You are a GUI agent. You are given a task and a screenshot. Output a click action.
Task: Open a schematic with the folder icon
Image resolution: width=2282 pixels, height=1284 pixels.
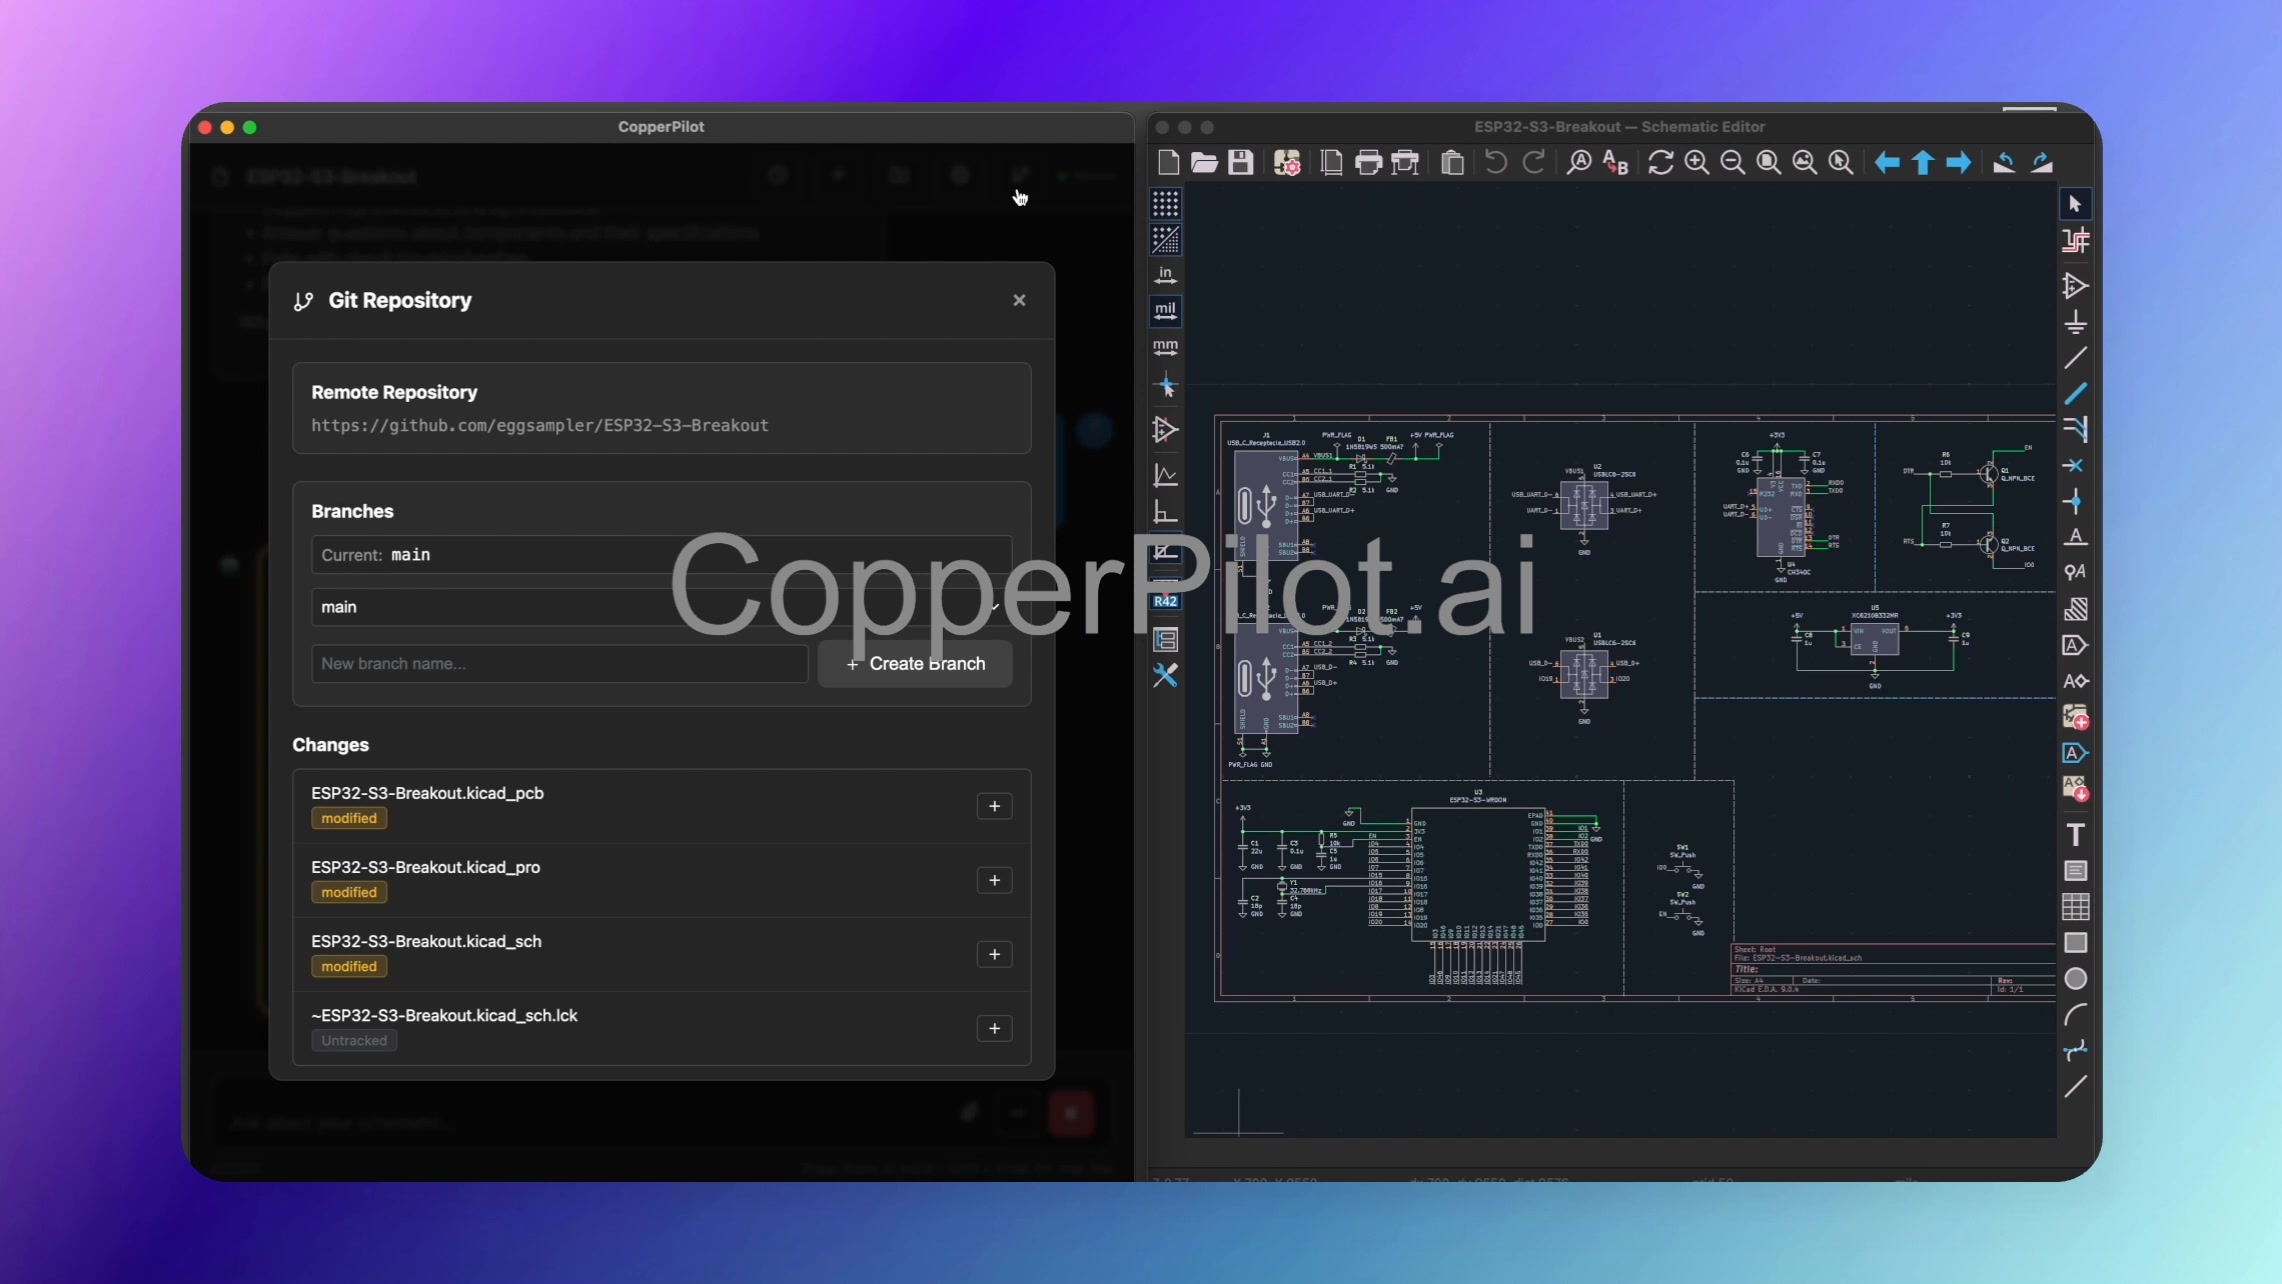coord(1204,162)
